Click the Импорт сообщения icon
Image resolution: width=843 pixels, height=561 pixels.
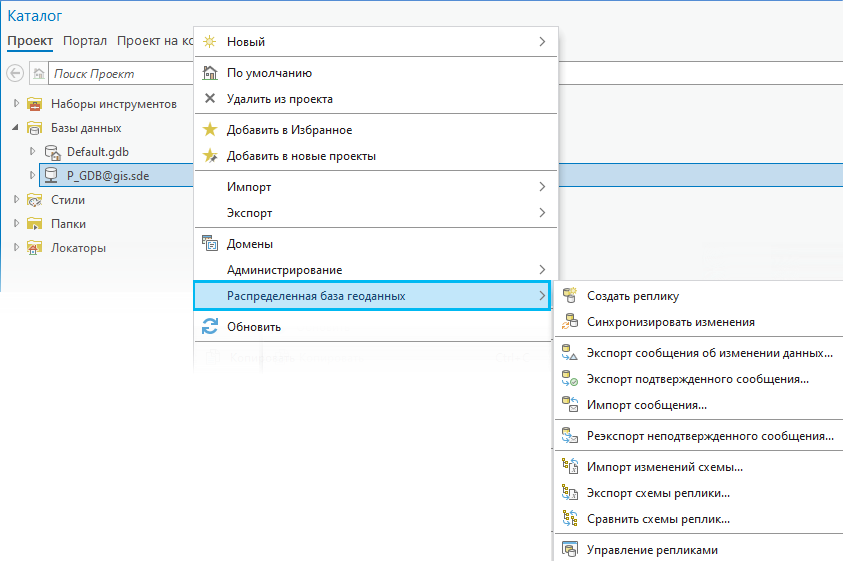pos(570,404)
